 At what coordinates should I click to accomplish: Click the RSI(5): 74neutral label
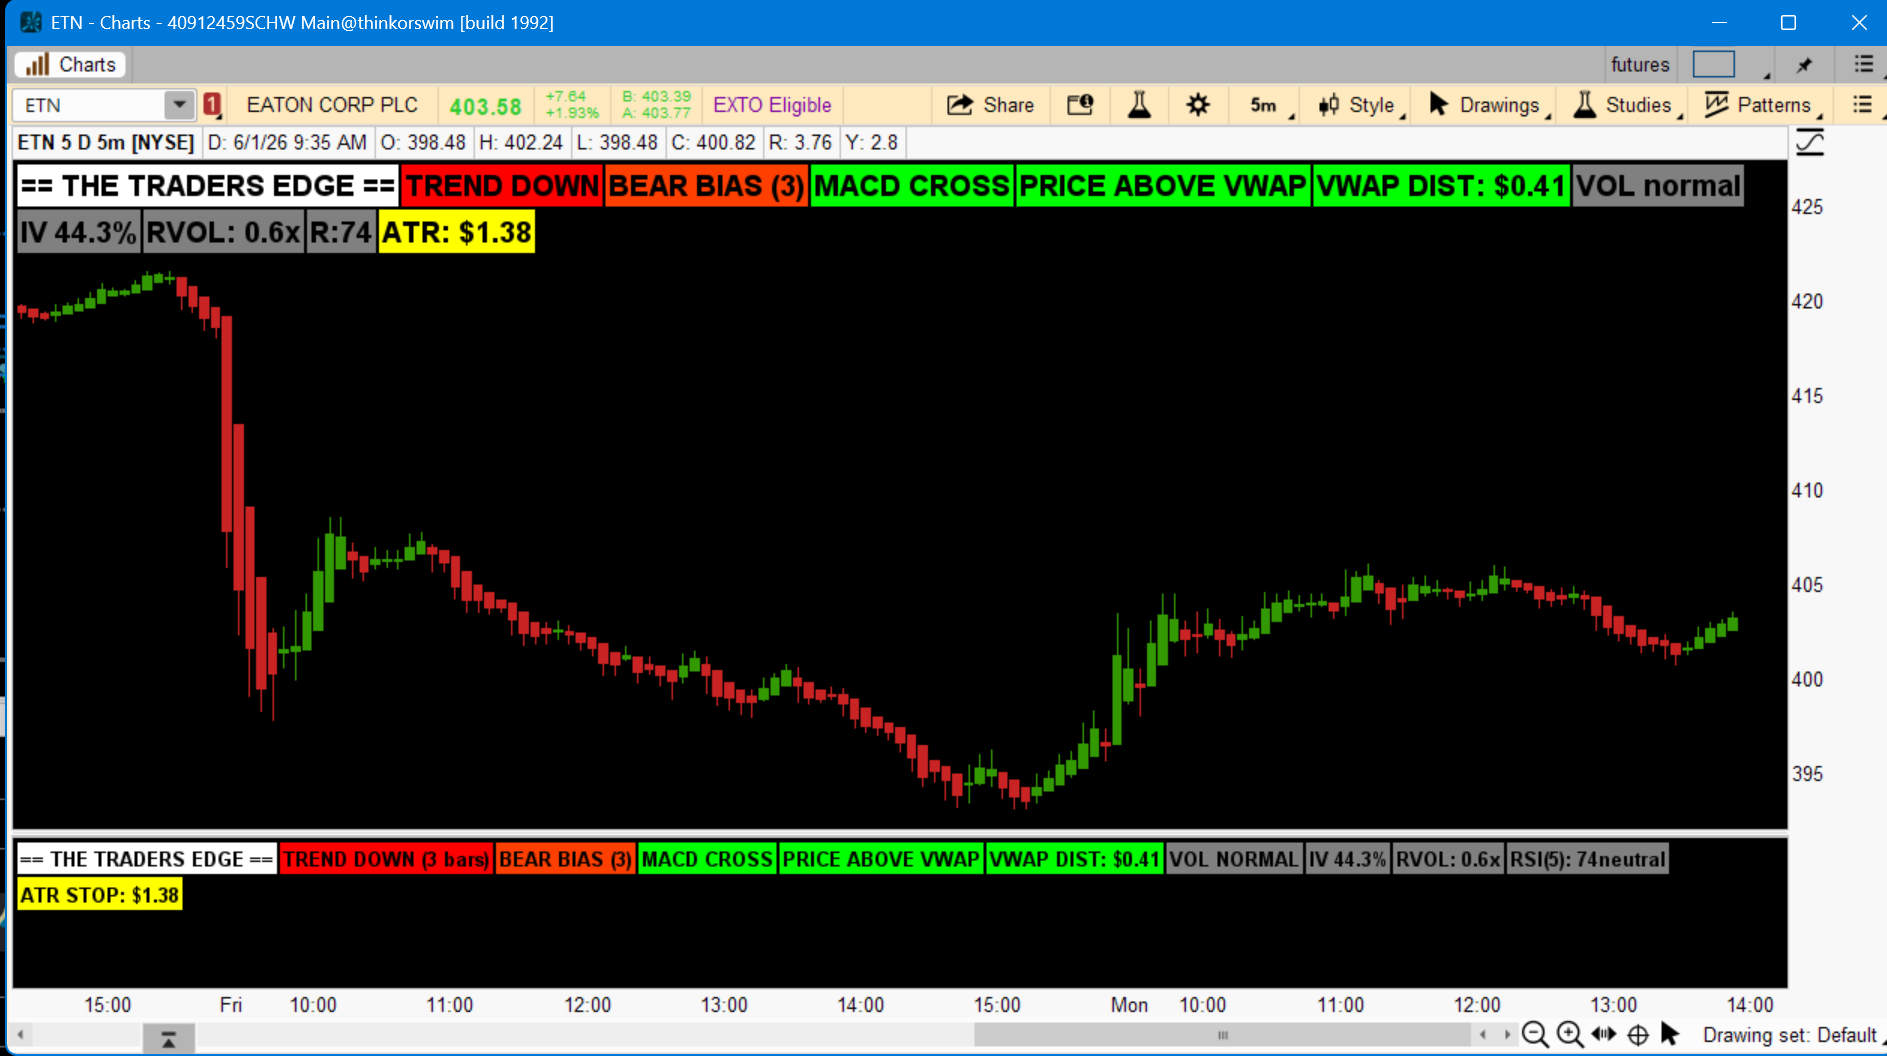click(x=1588, y=859)
